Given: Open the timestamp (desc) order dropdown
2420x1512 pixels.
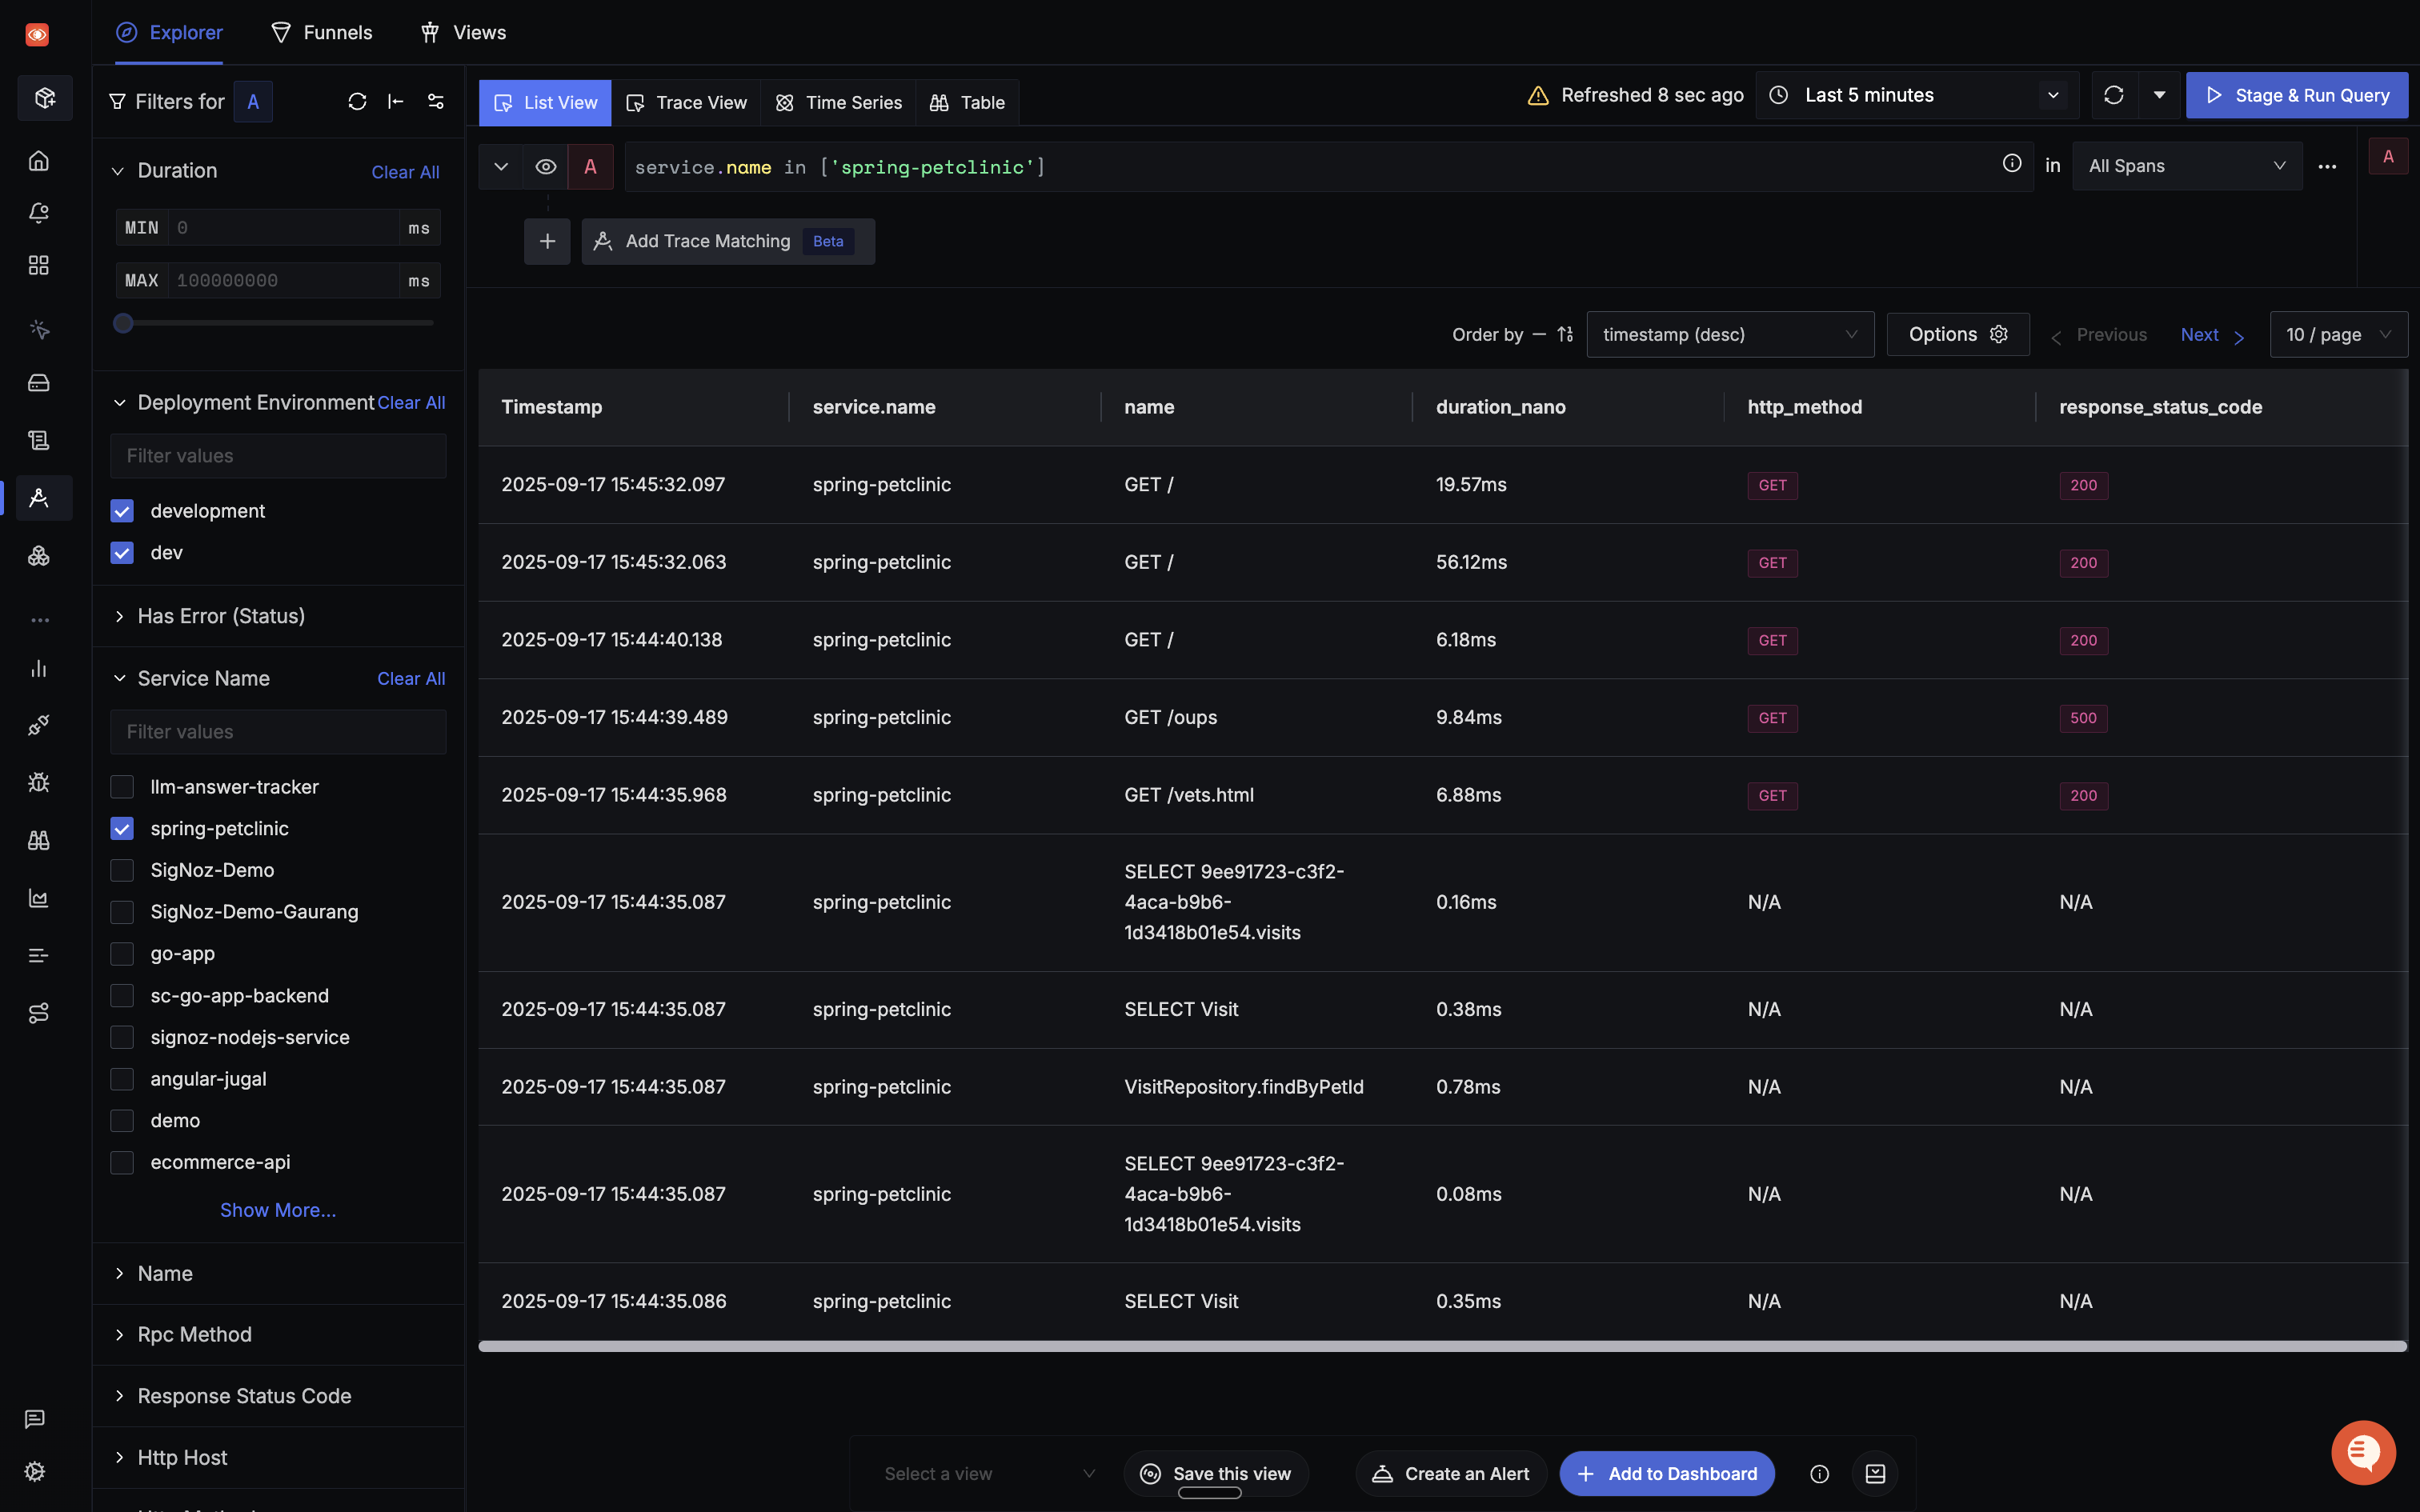Looking at the screenshot, I should [x=1729, y=335].
